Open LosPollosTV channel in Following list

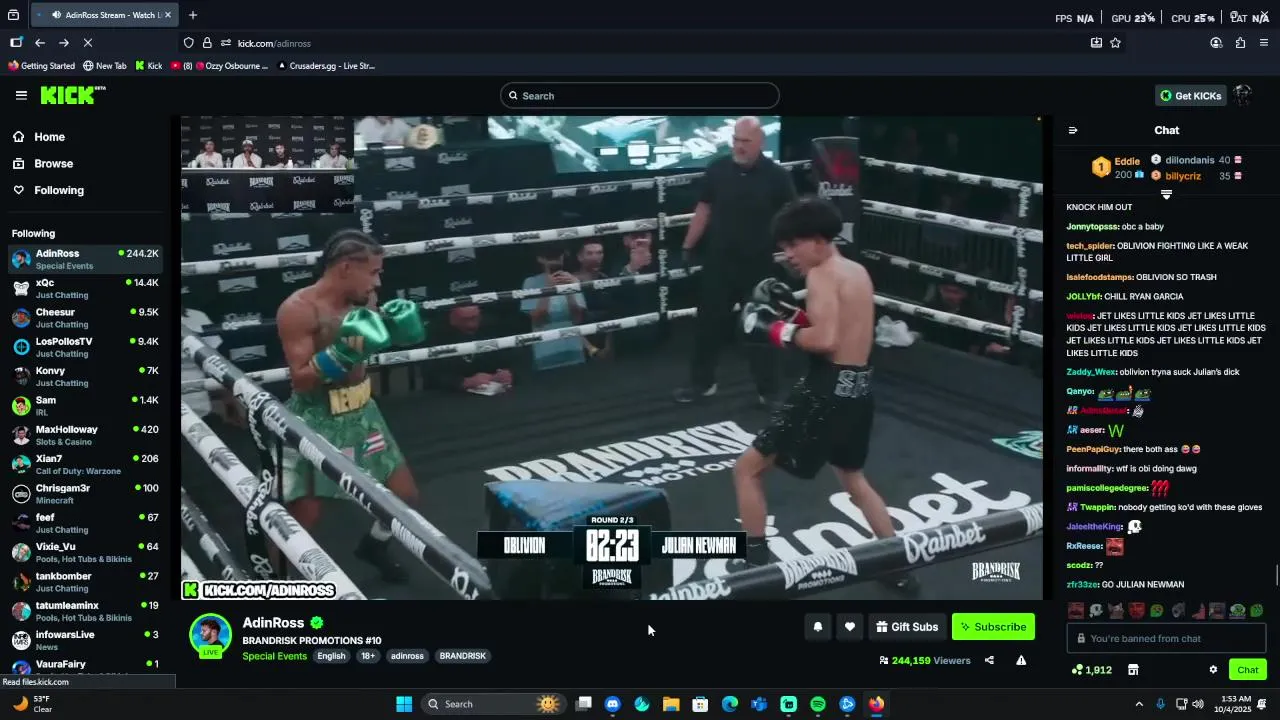[85, 347]
